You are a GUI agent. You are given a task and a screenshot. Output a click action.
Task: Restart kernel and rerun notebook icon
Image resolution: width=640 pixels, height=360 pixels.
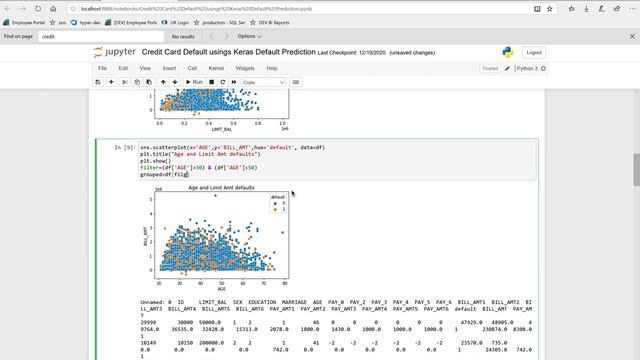click(x=234, y=82)
